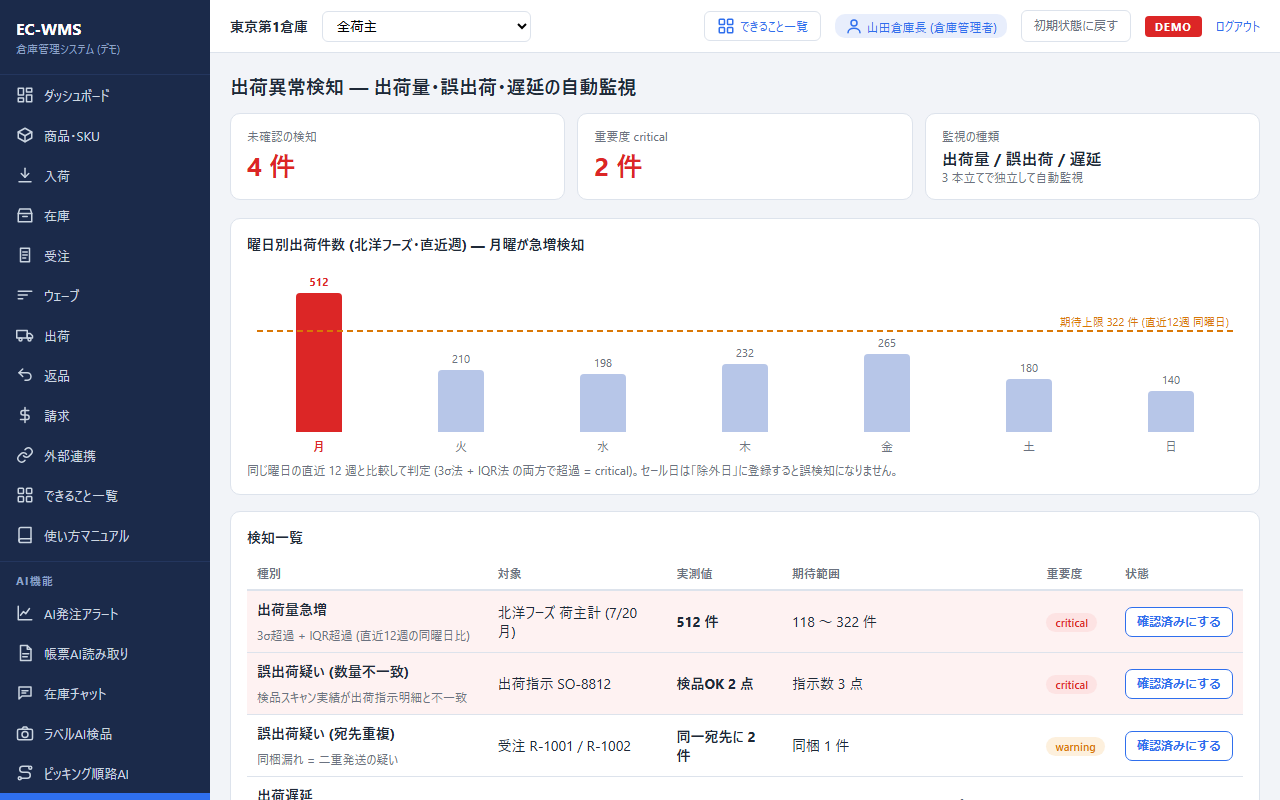This screenshot has width=1280, height=800.
Task: Click the 受注 document icon
Action: pyautogui.click(x=25, y=256)
